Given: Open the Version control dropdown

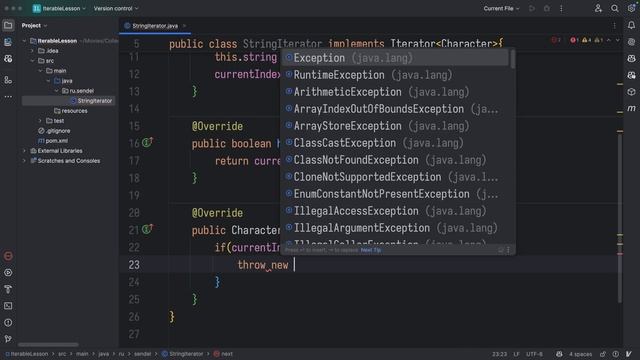Looking at the screenshot, I should tap(116, 8).
